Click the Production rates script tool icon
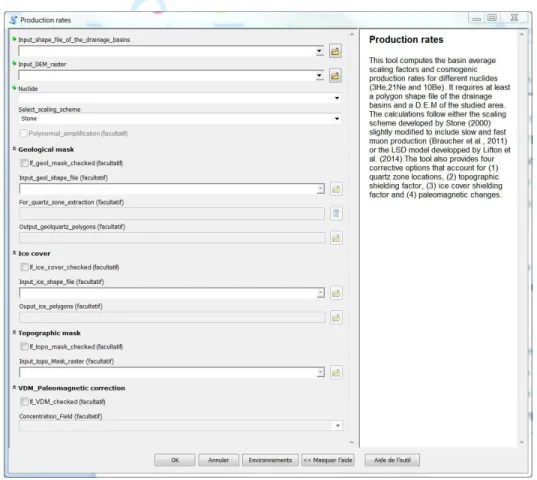537x480 pixels. pyautogui.click(x=13, y=20)
